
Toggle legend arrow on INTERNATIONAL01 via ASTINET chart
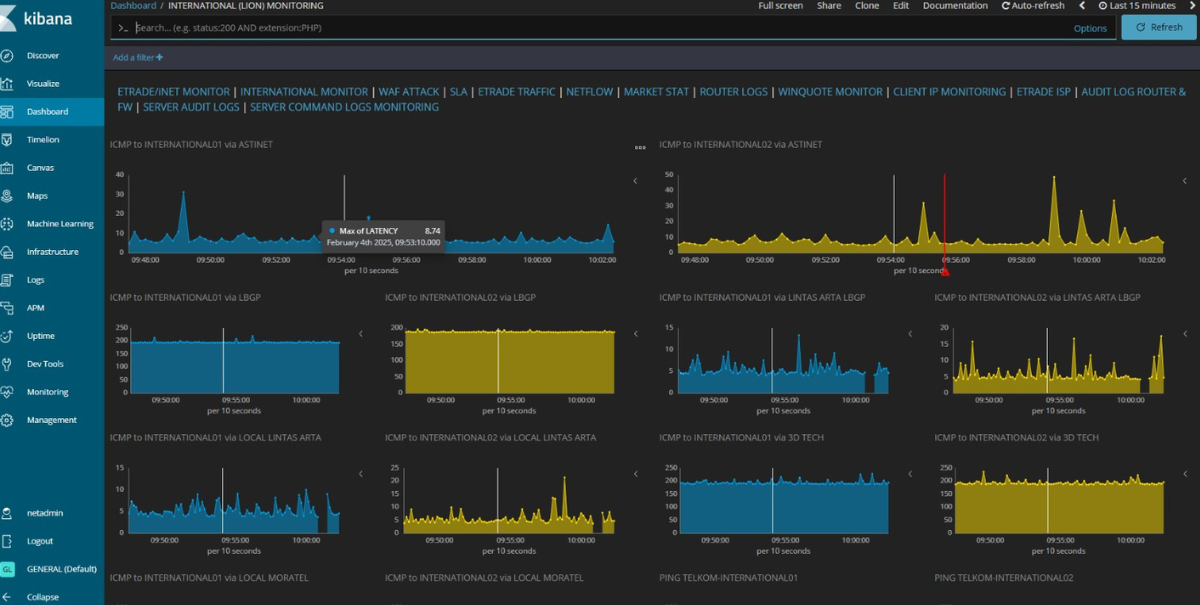click(x=634, y=181)
